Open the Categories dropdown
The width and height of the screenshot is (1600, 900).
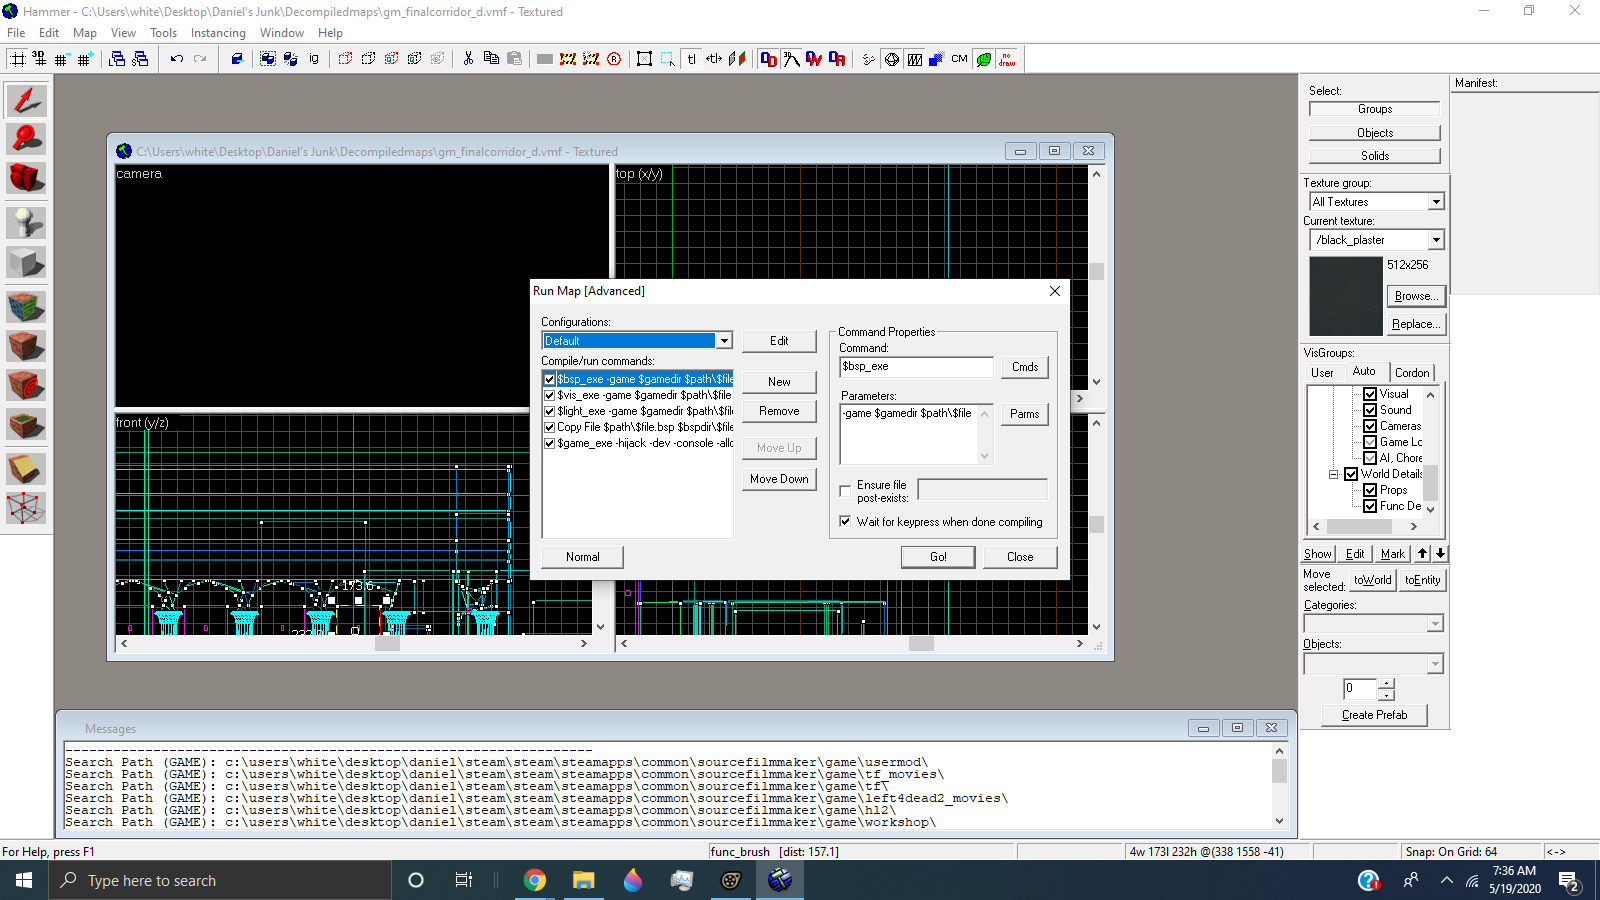1435,624
